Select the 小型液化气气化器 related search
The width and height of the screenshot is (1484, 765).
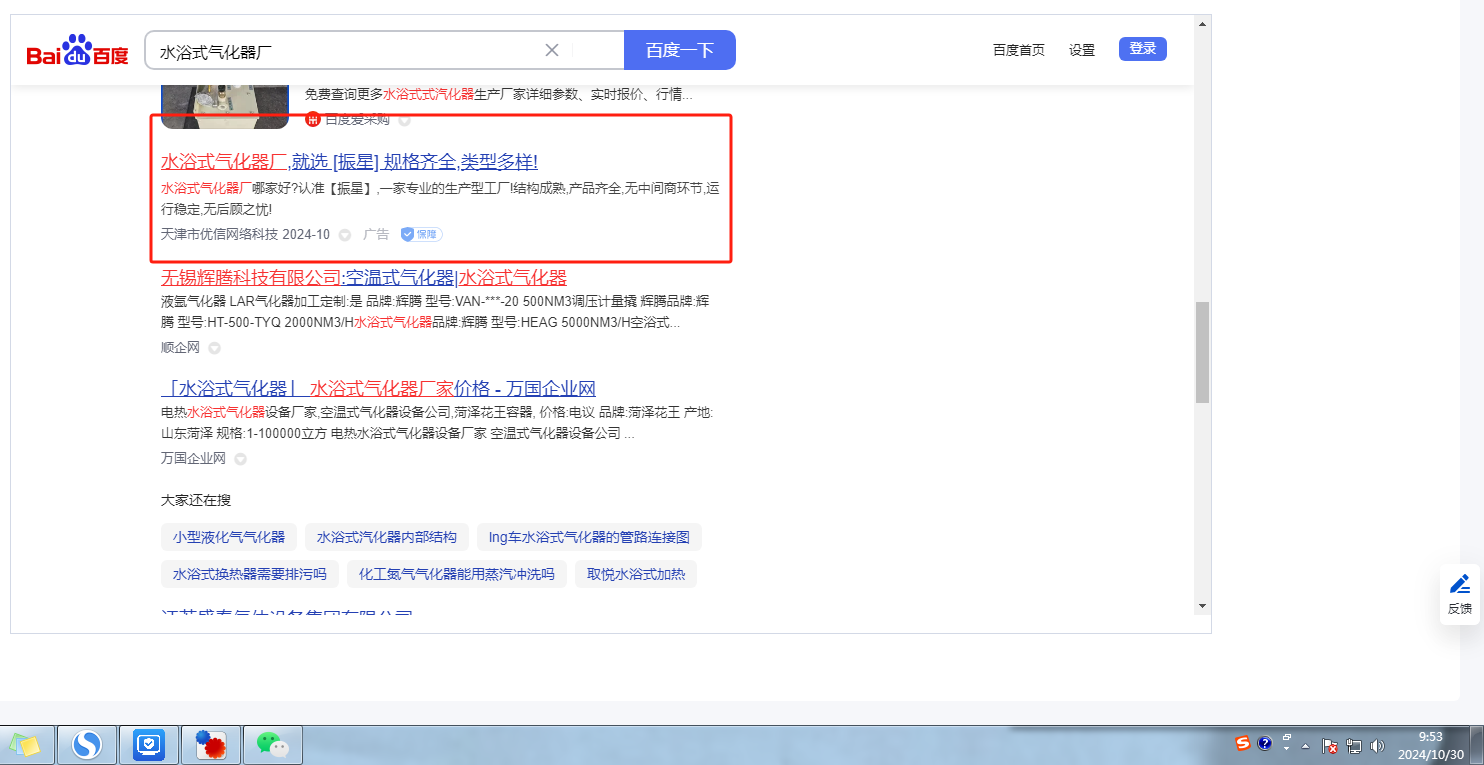click(x=229, y=537)
